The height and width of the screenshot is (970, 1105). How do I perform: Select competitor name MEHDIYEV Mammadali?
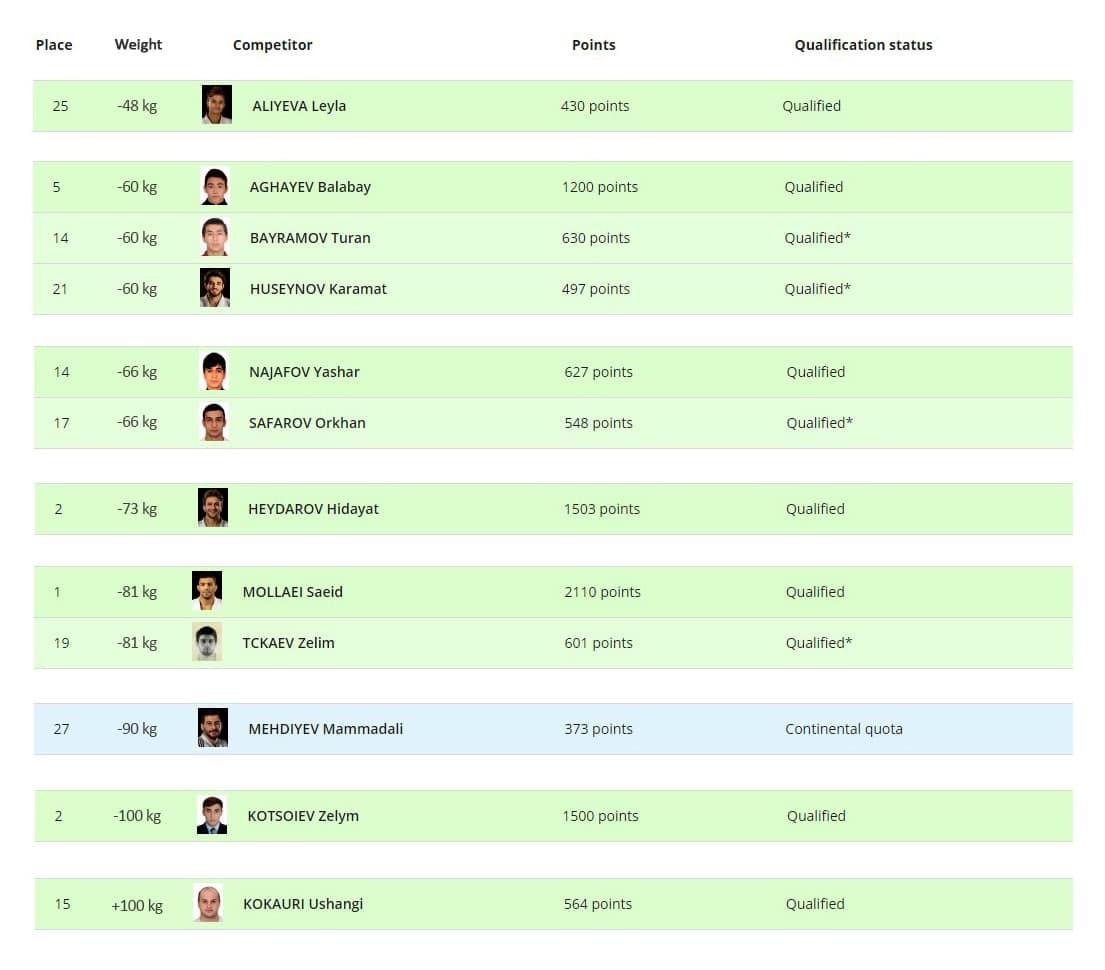(325, 729)
